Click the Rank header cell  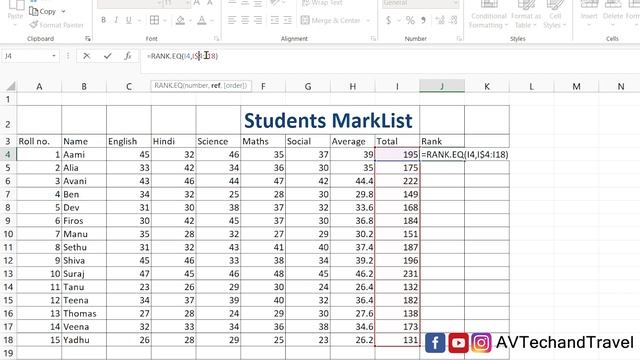[442, 141]
